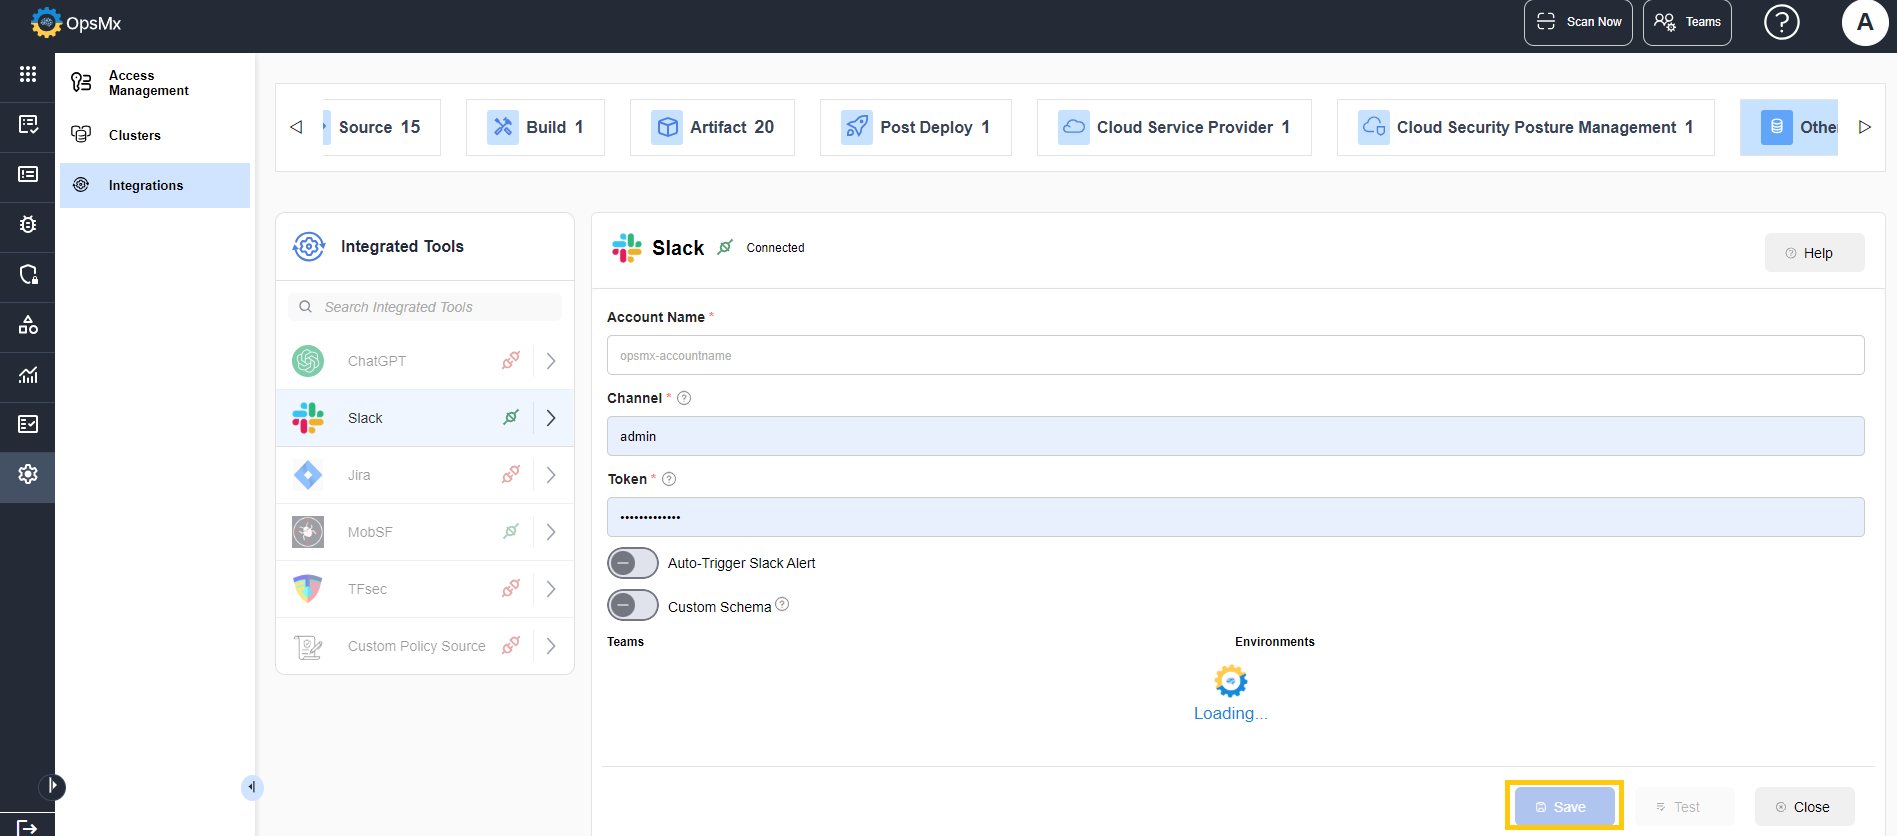Enable the Auto-Trigger Slack Alert toggle

click(x=632, y=563)
